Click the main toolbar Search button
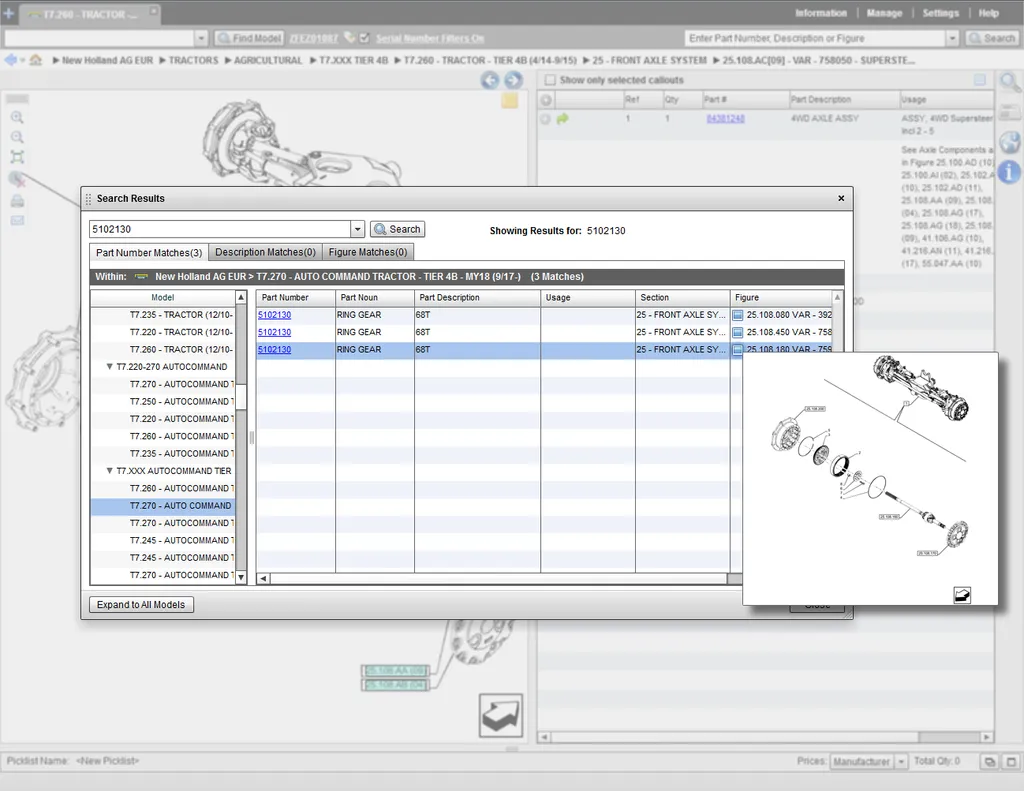The width and height of the screenshot is (1024, 791). click(992, 39)
